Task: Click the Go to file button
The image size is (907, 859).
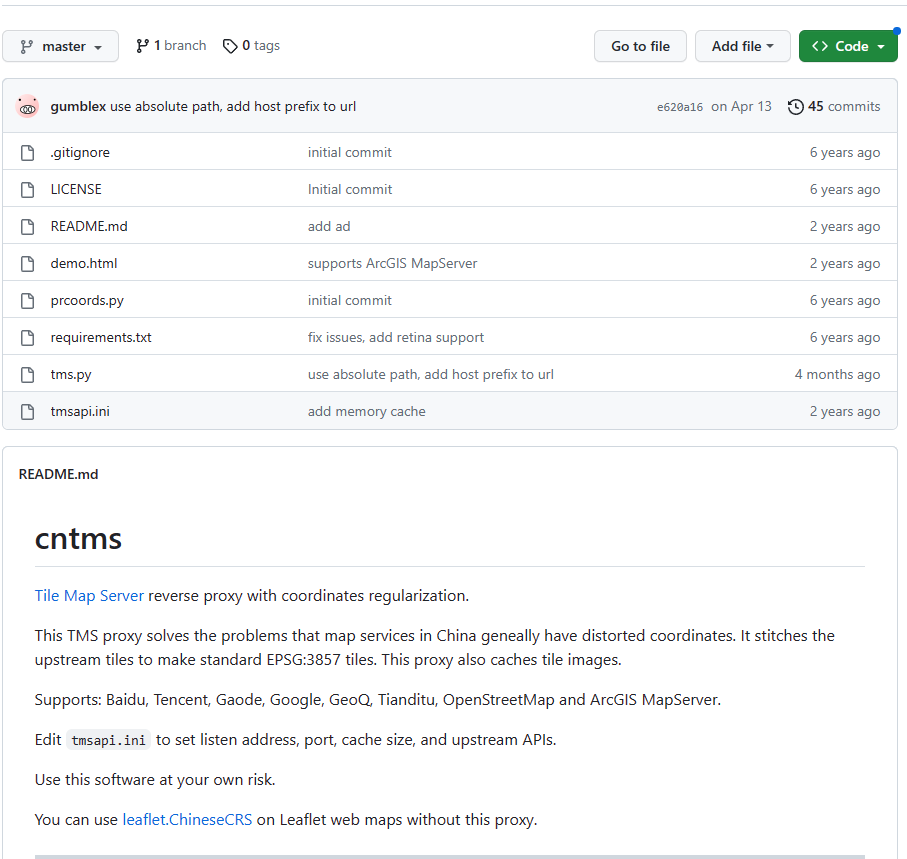Action: [640, 46]
